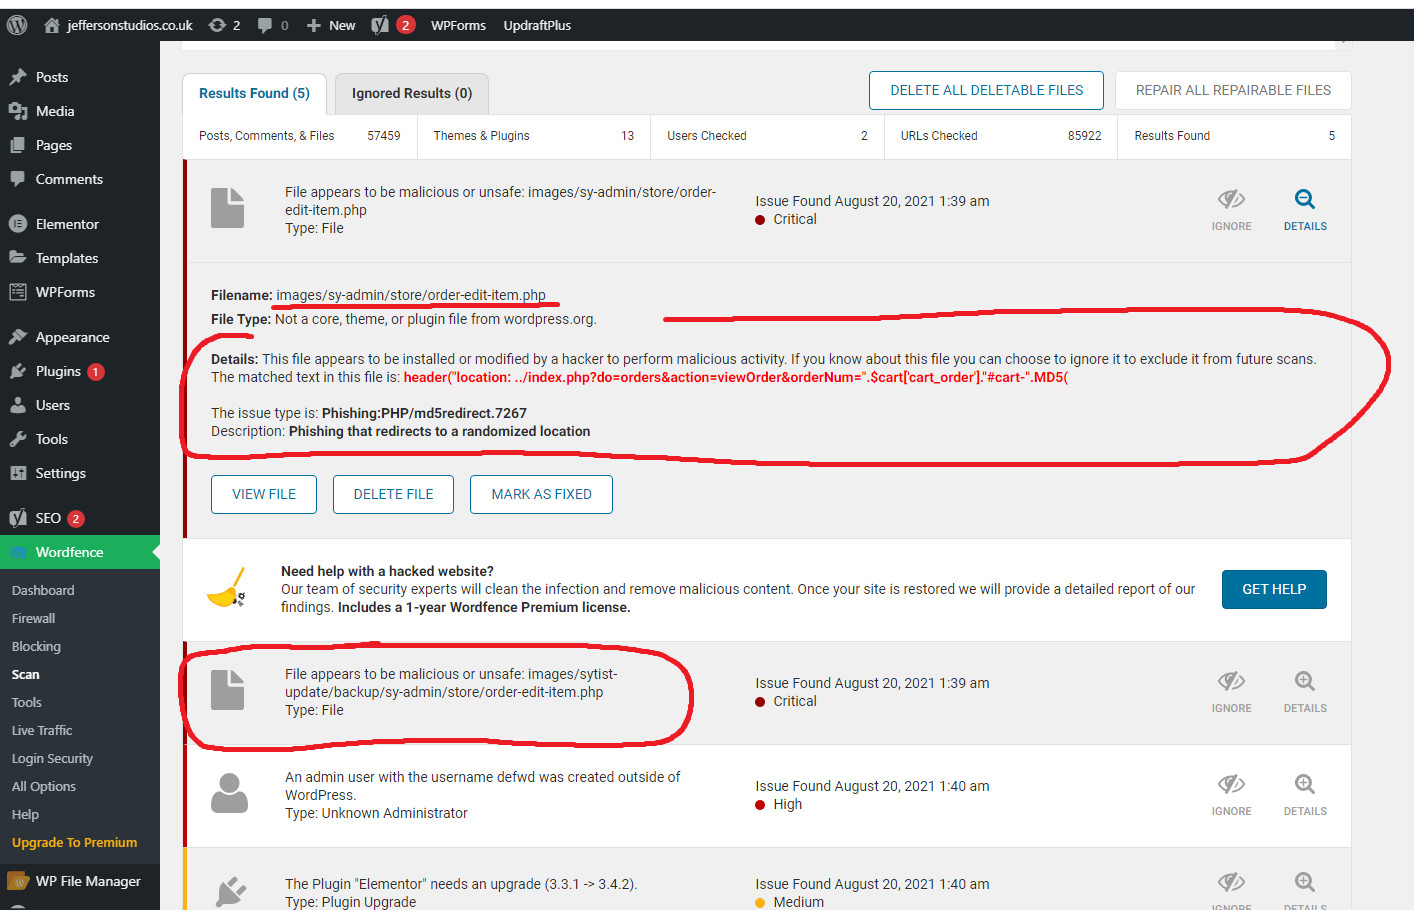The image size is (1414, 910).
Task: Ignore the Elementor upgrade issue
Action: point(1231,889)
